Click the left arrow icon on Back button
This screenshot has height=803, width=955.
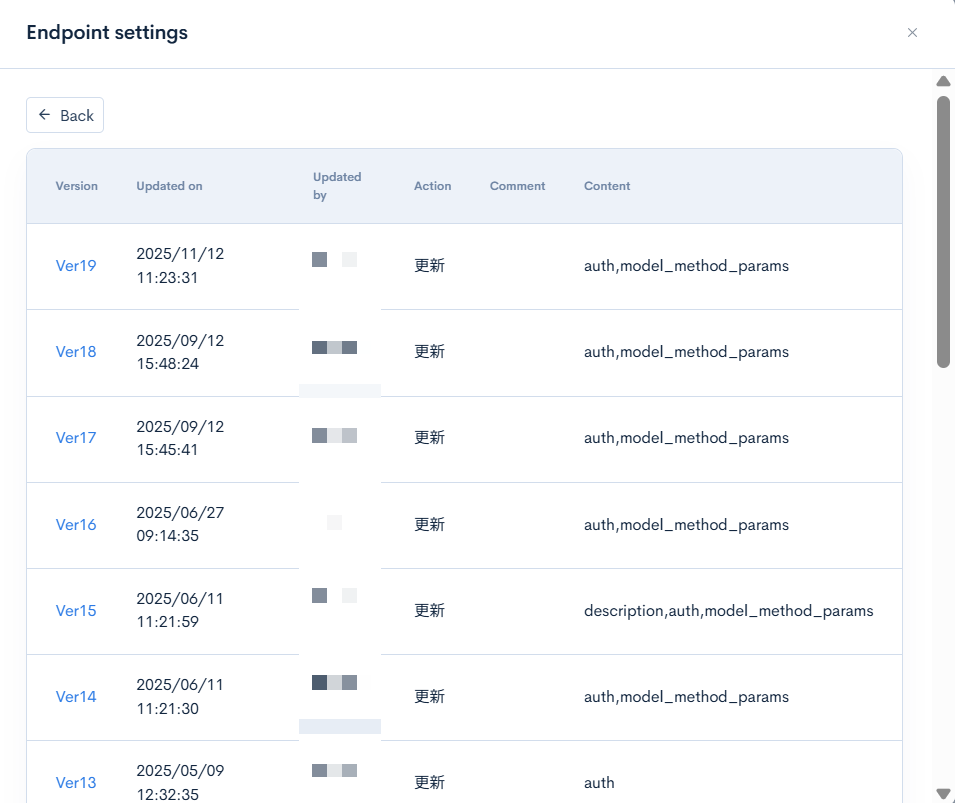(43, 115)
